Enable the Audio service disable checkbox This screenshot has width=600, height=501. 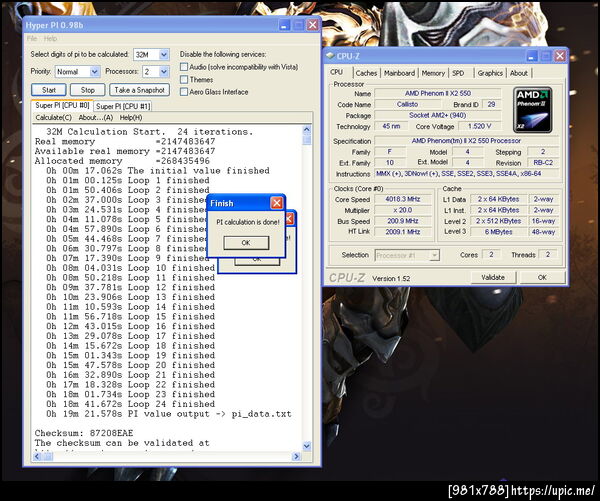pyautogui.click(x=184, y=67)
